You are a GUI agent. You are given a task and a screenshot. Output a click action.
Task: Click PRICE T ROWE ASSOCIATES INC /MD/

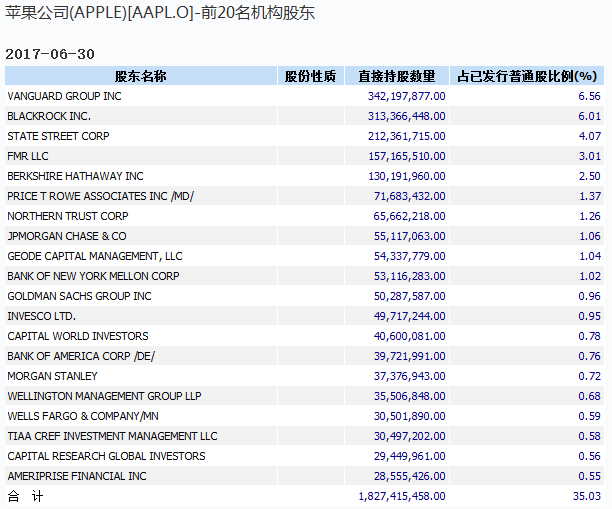click(x=101, y=196)
